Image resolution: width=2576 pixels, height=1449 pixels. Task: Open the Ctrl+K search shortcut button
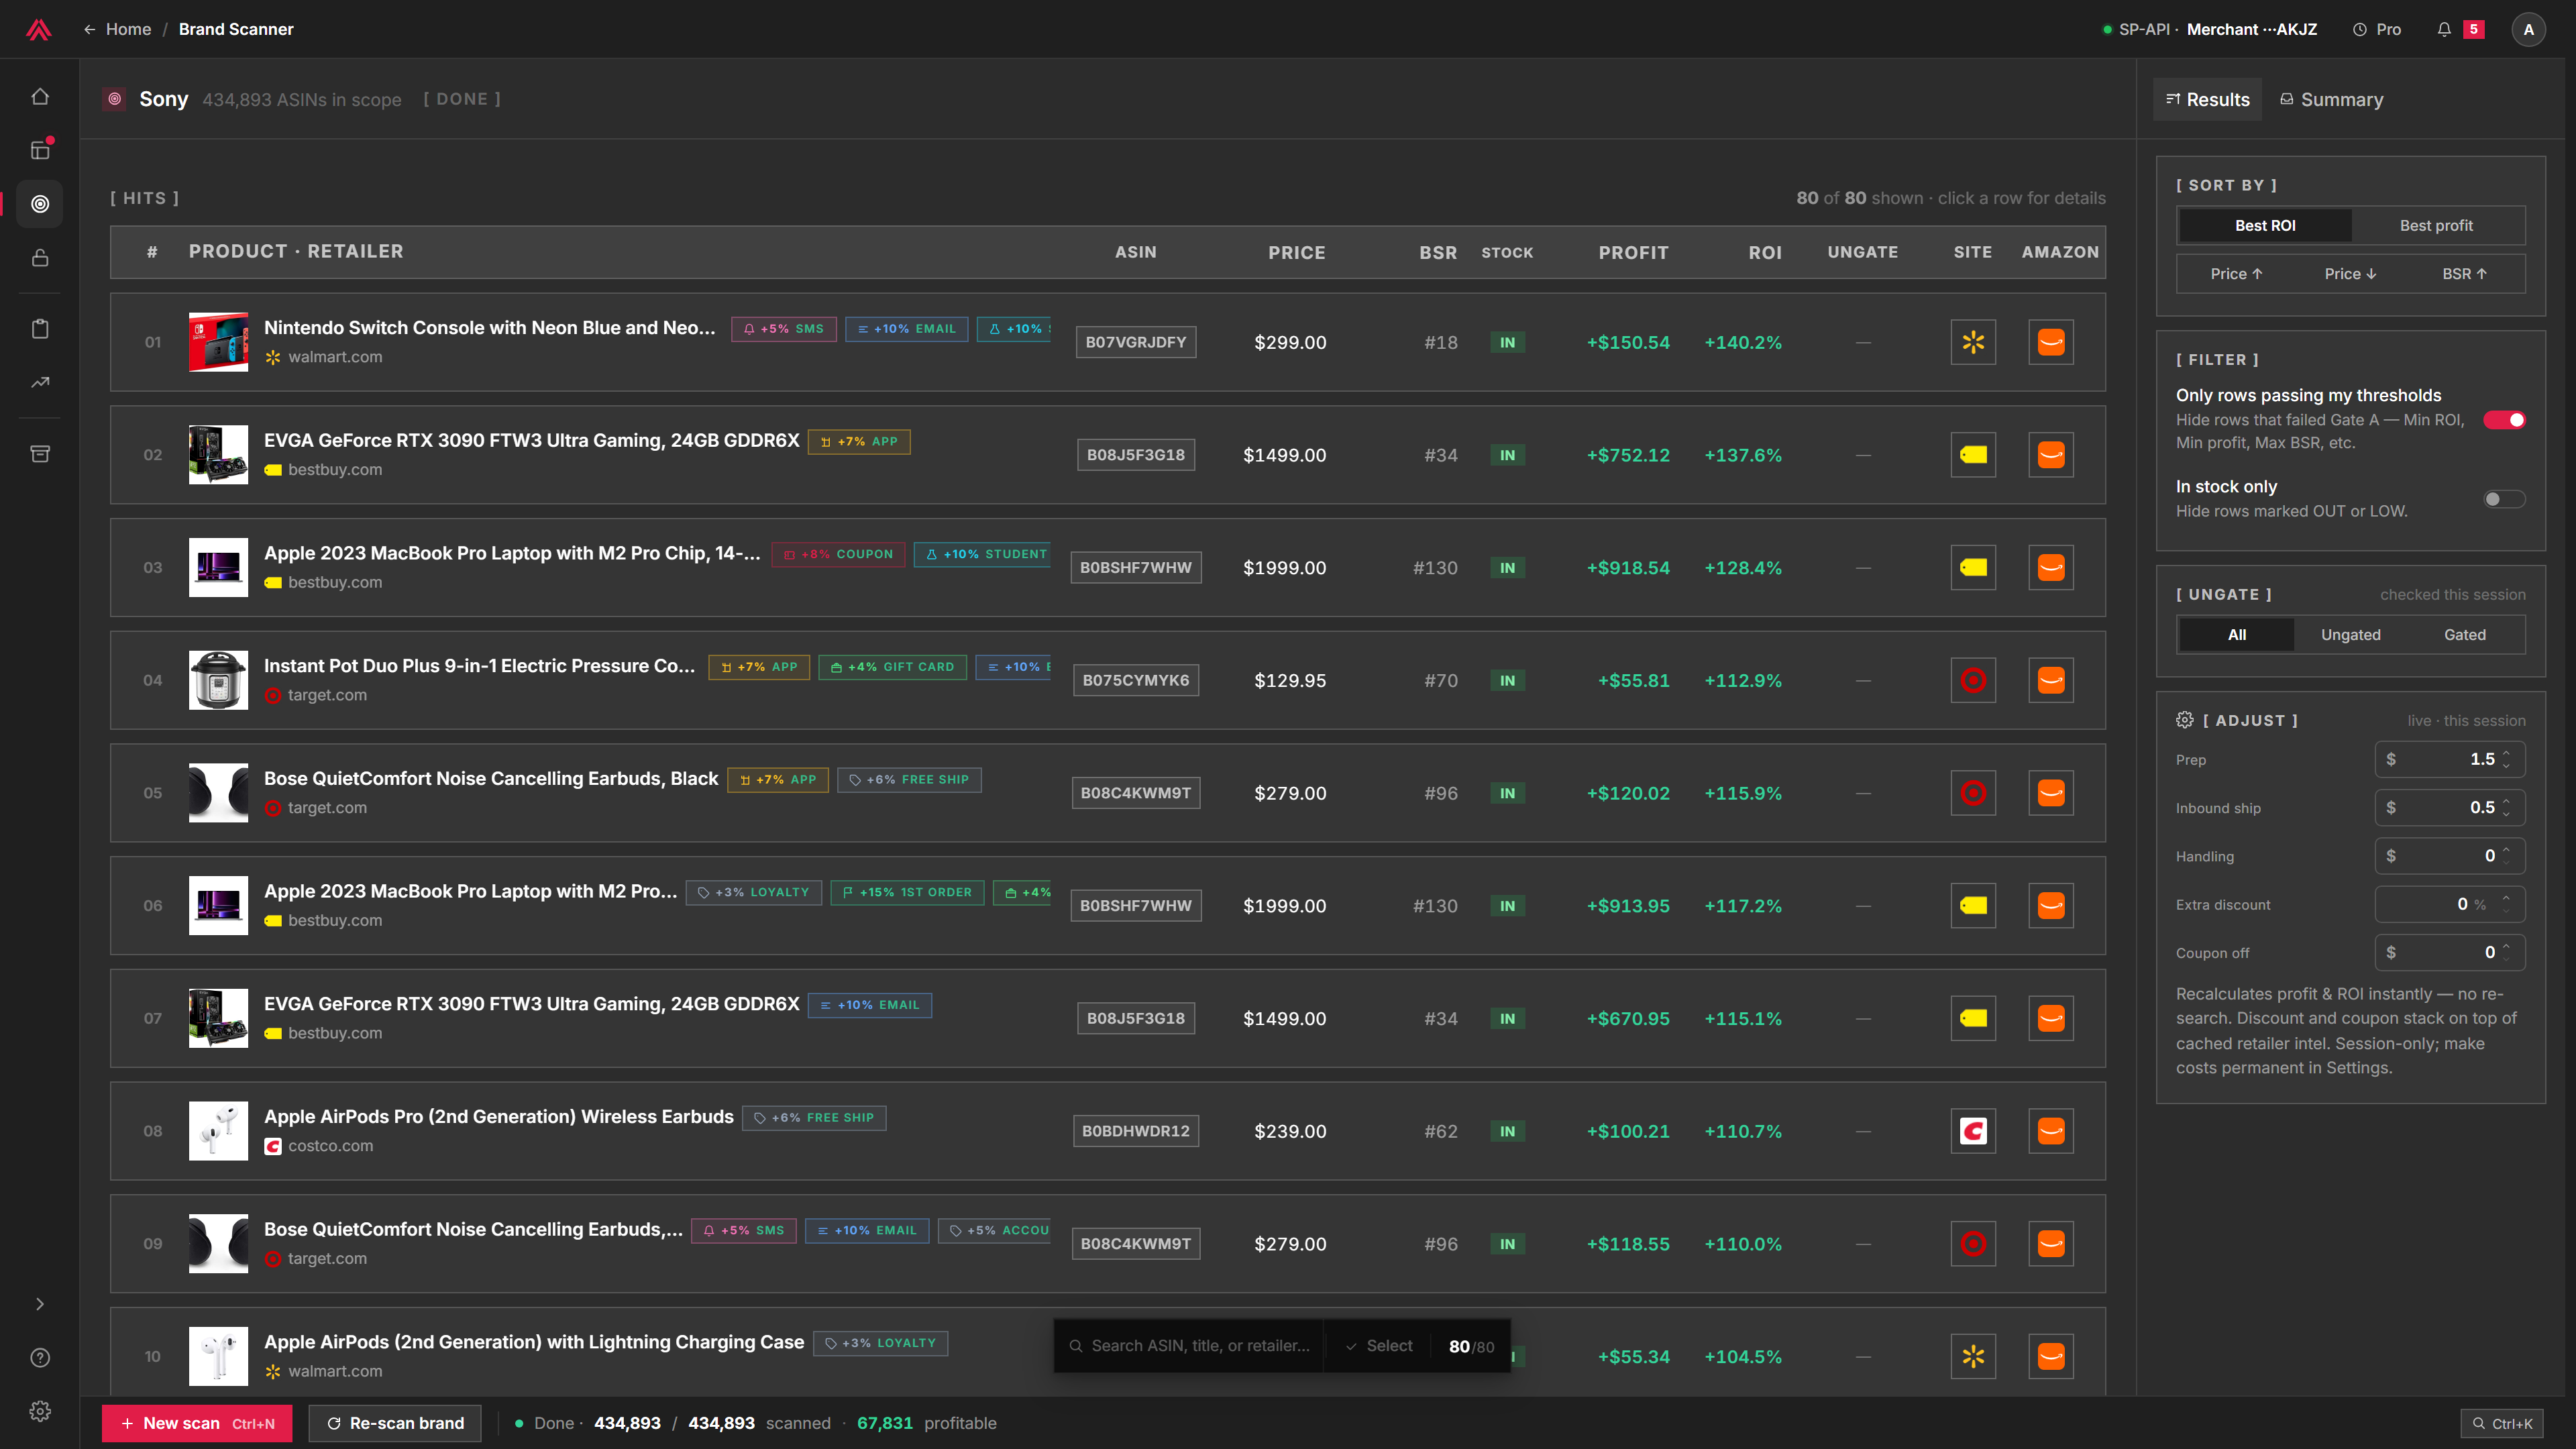[x=2502, y=1424]
